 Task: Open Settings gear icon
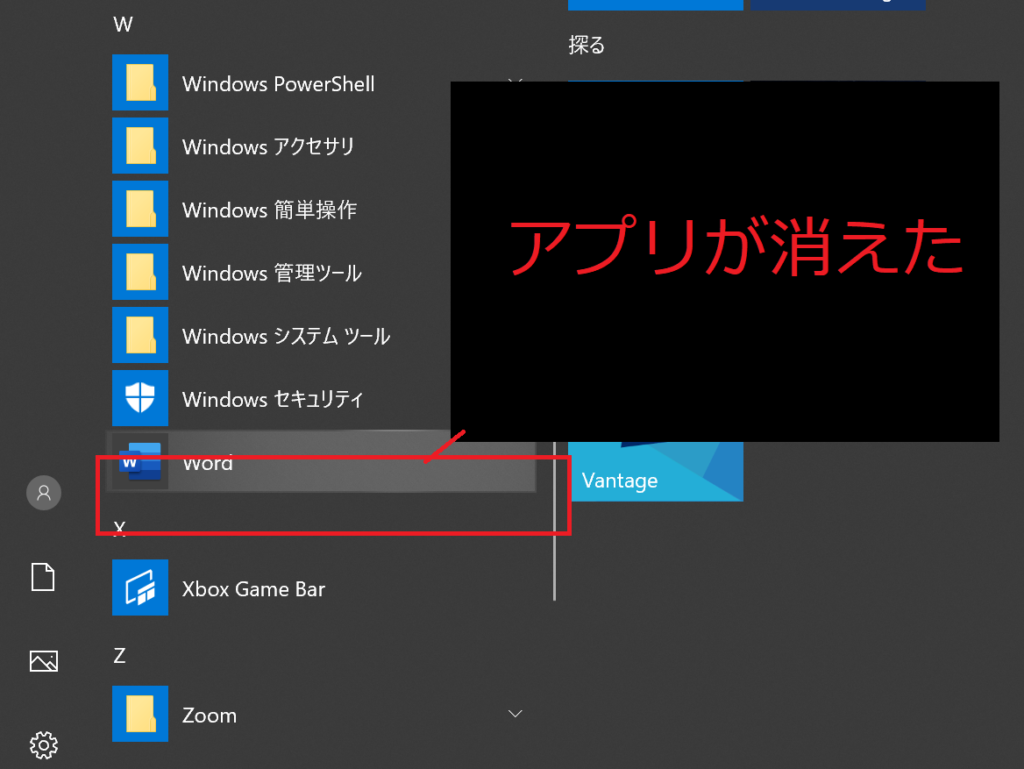click(44, 745)
